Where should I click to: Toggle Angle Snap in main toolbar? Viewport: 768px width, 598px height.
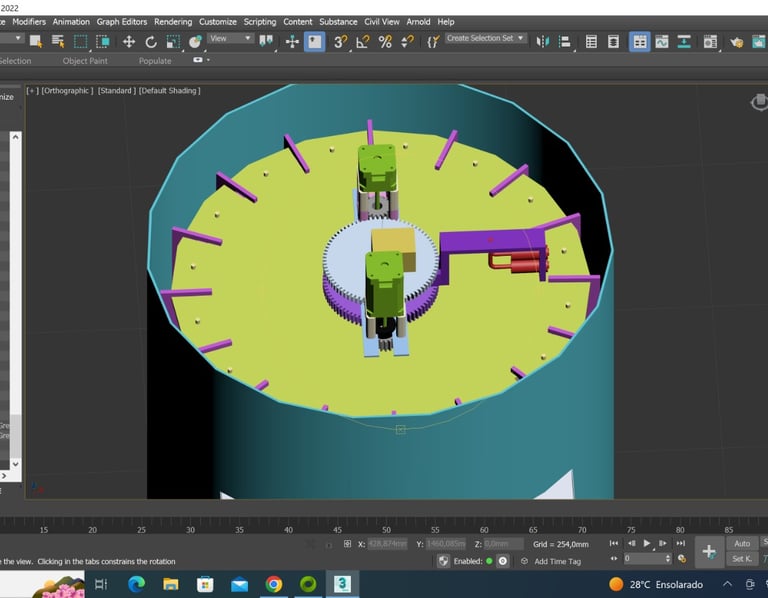point(362,41)
